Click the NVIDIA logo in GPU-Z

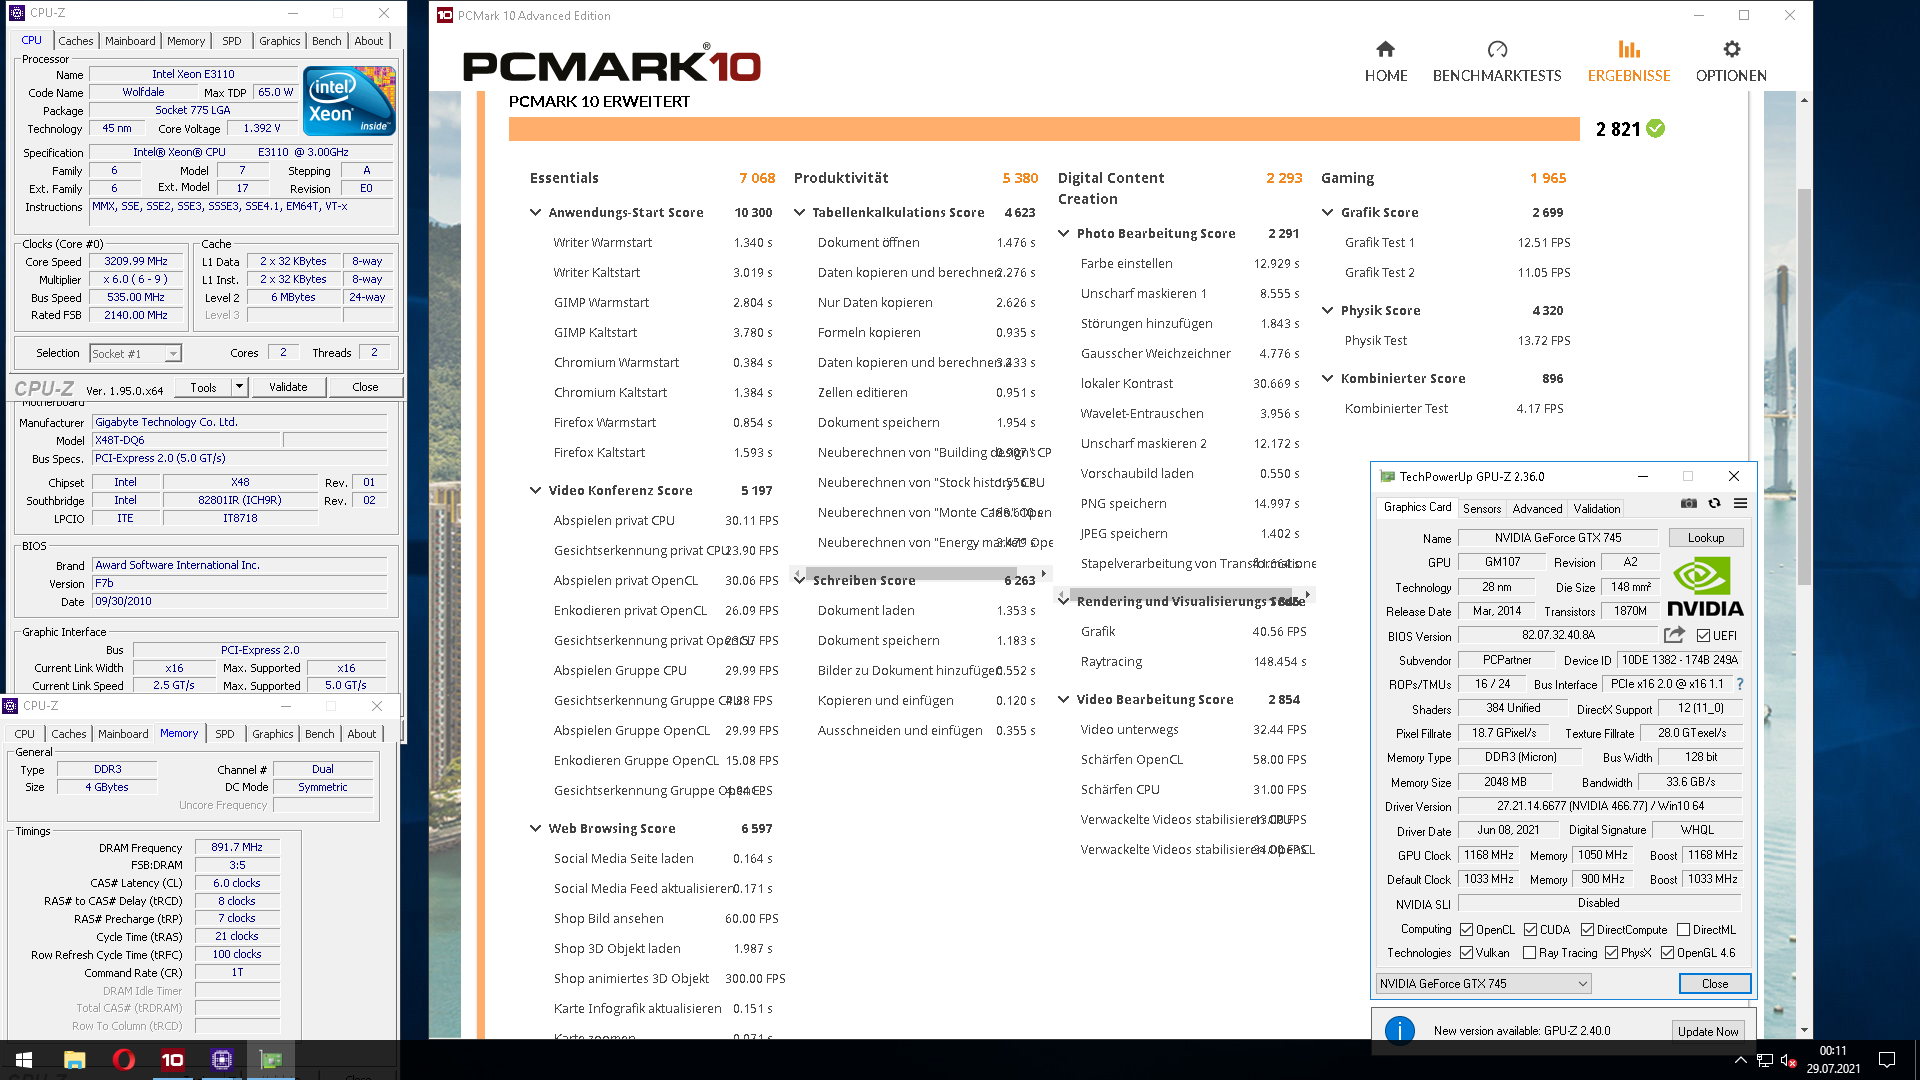pyautogui.click(x=1705, y=587)
